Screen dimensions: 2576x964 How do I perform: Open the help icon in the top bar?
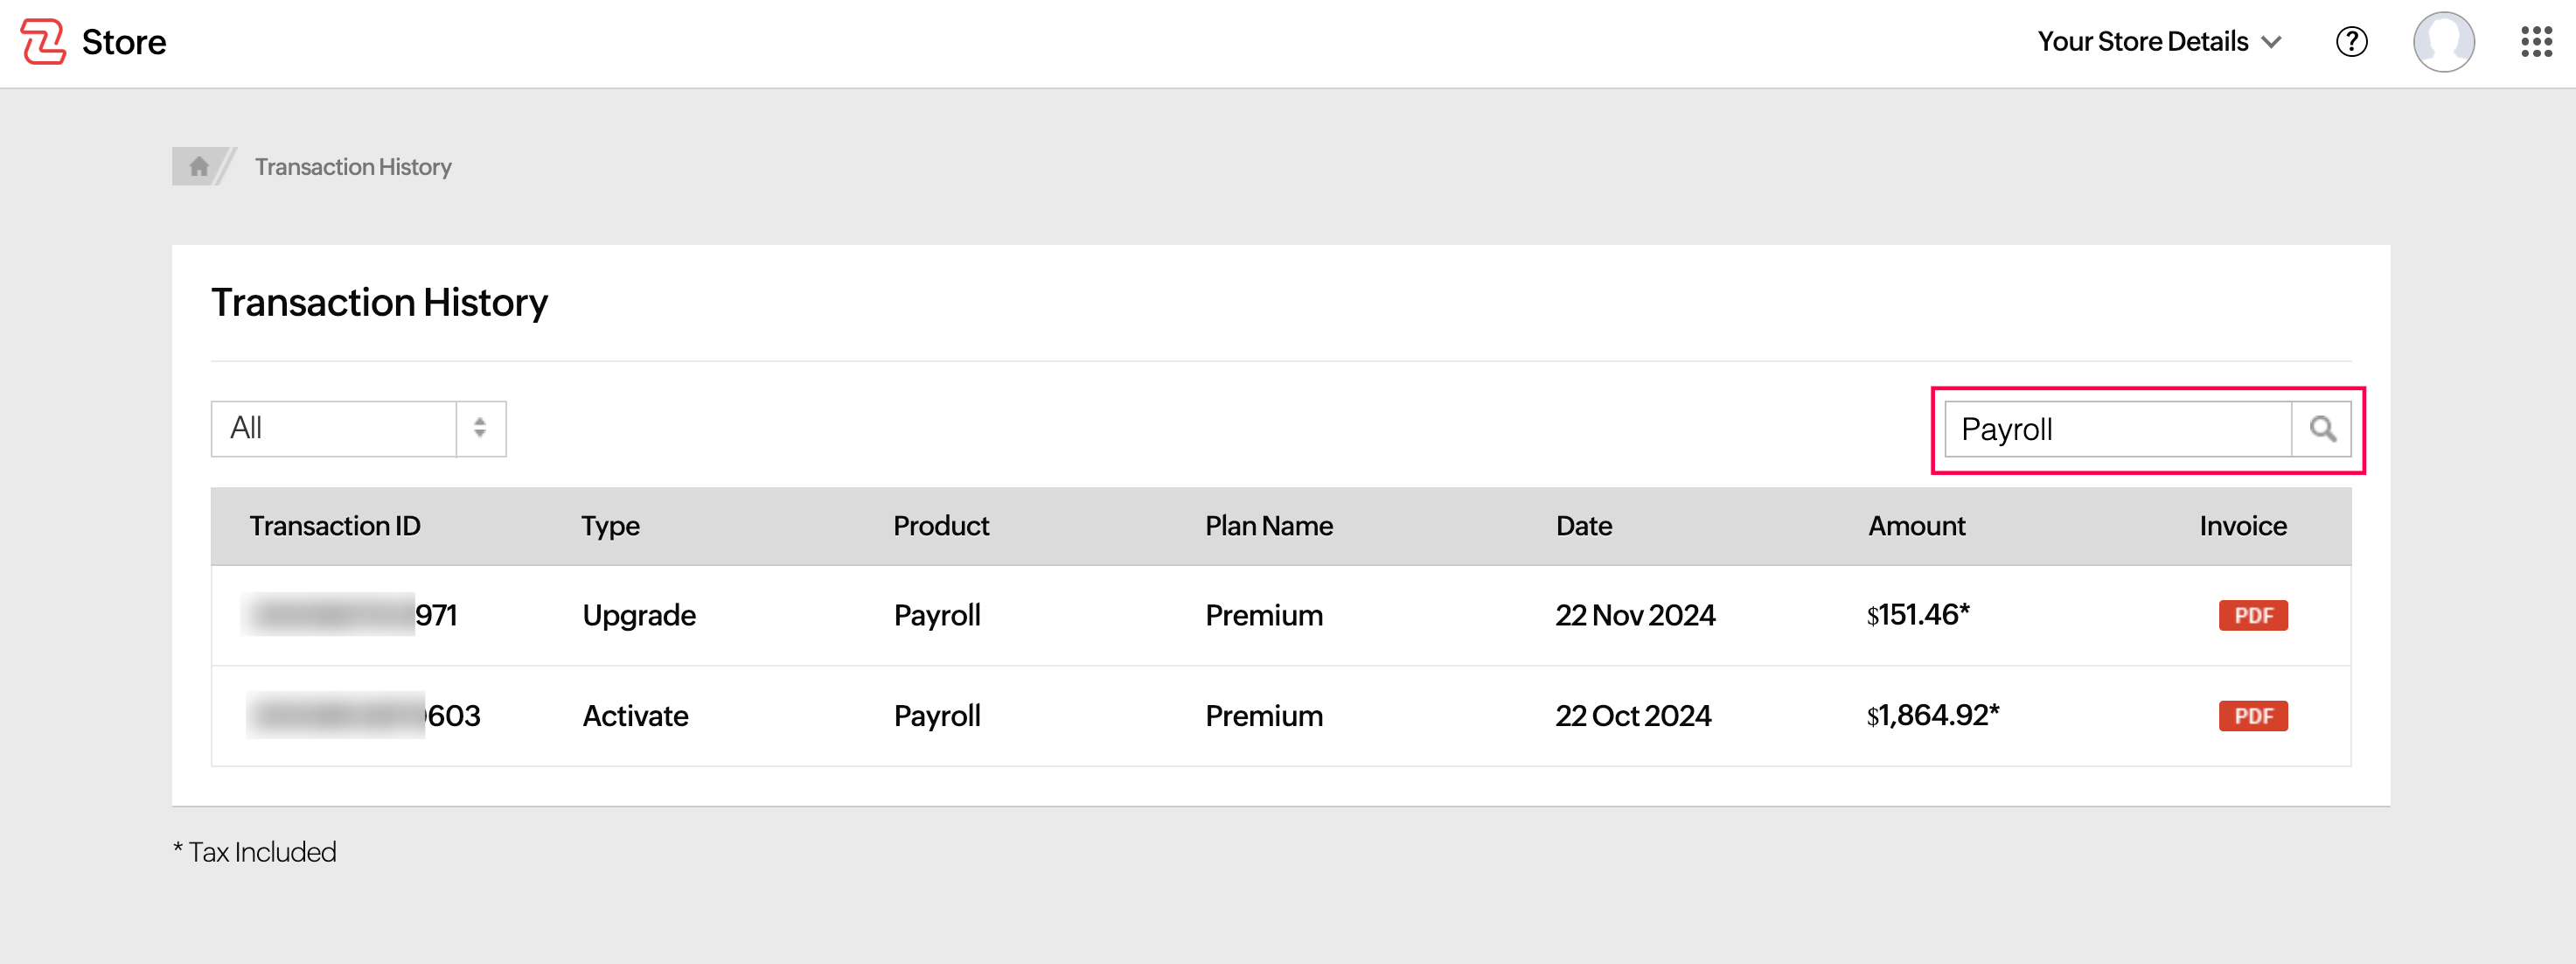(x=2352, y=42)
